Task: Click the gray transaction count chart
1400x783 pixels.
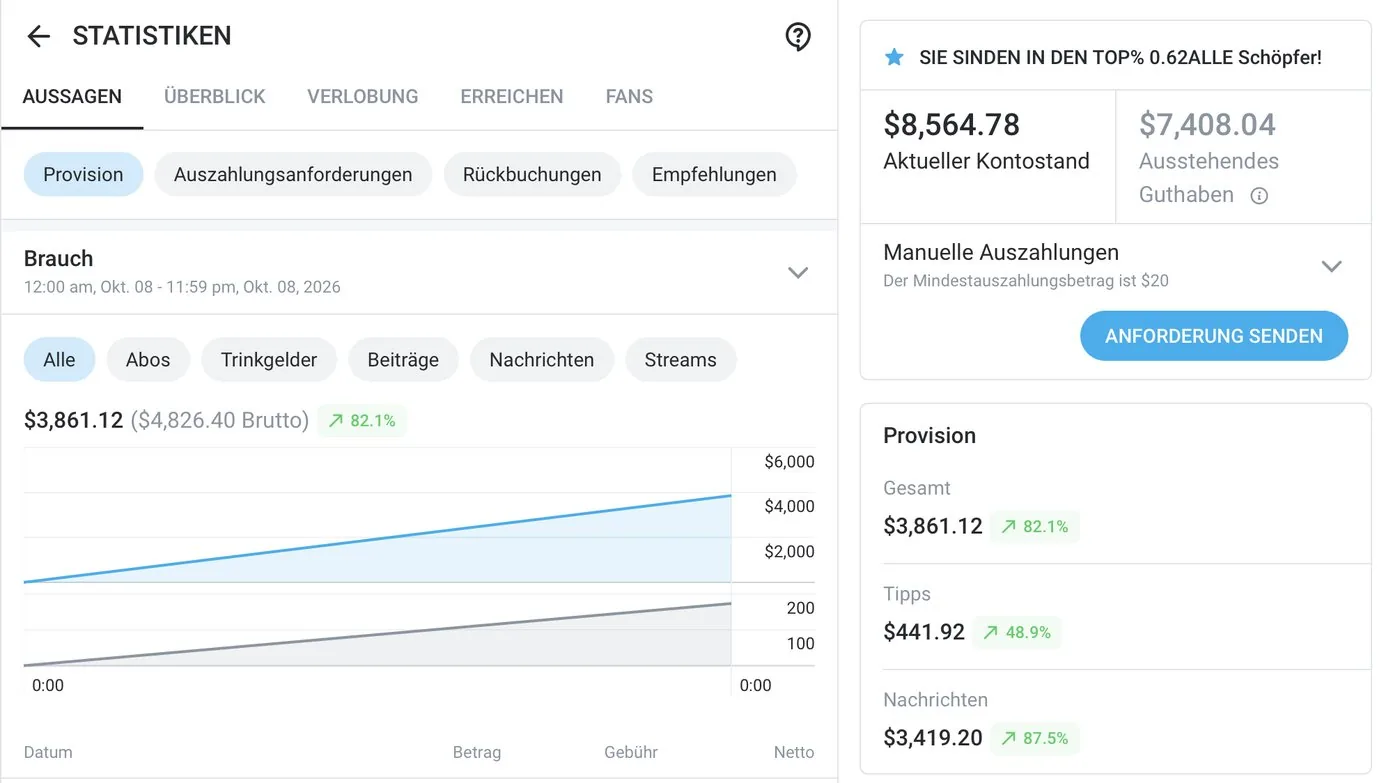Action: click(x=378, y=631)
